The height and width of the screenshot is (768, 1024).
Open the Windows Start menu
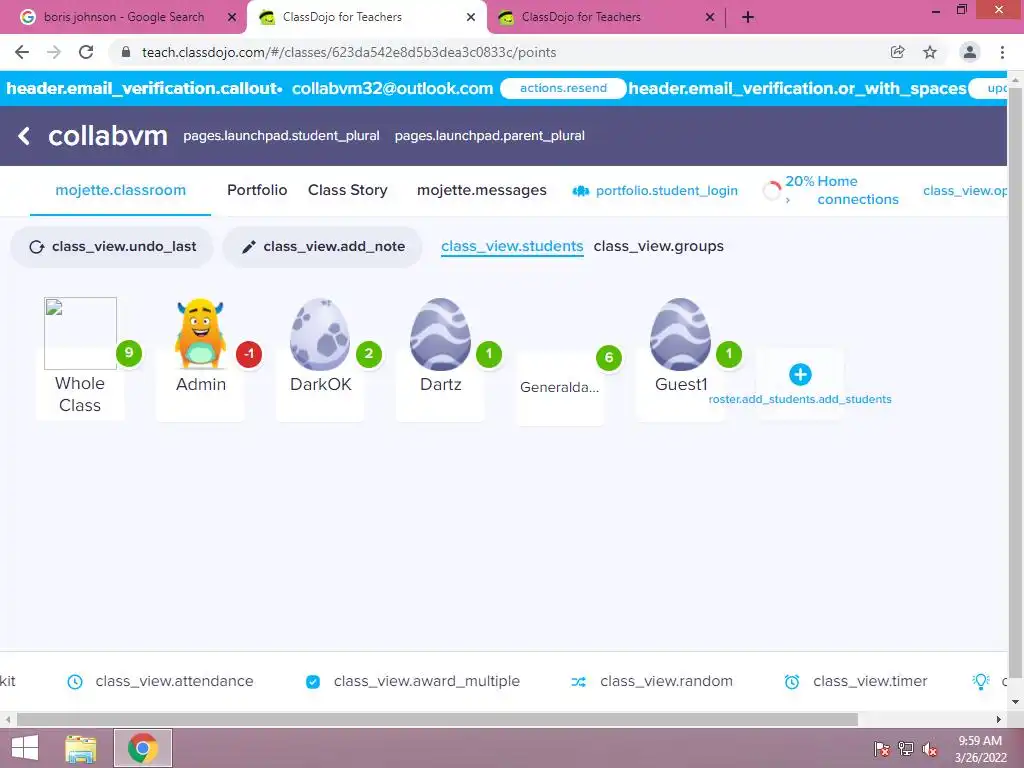[25, 748]
